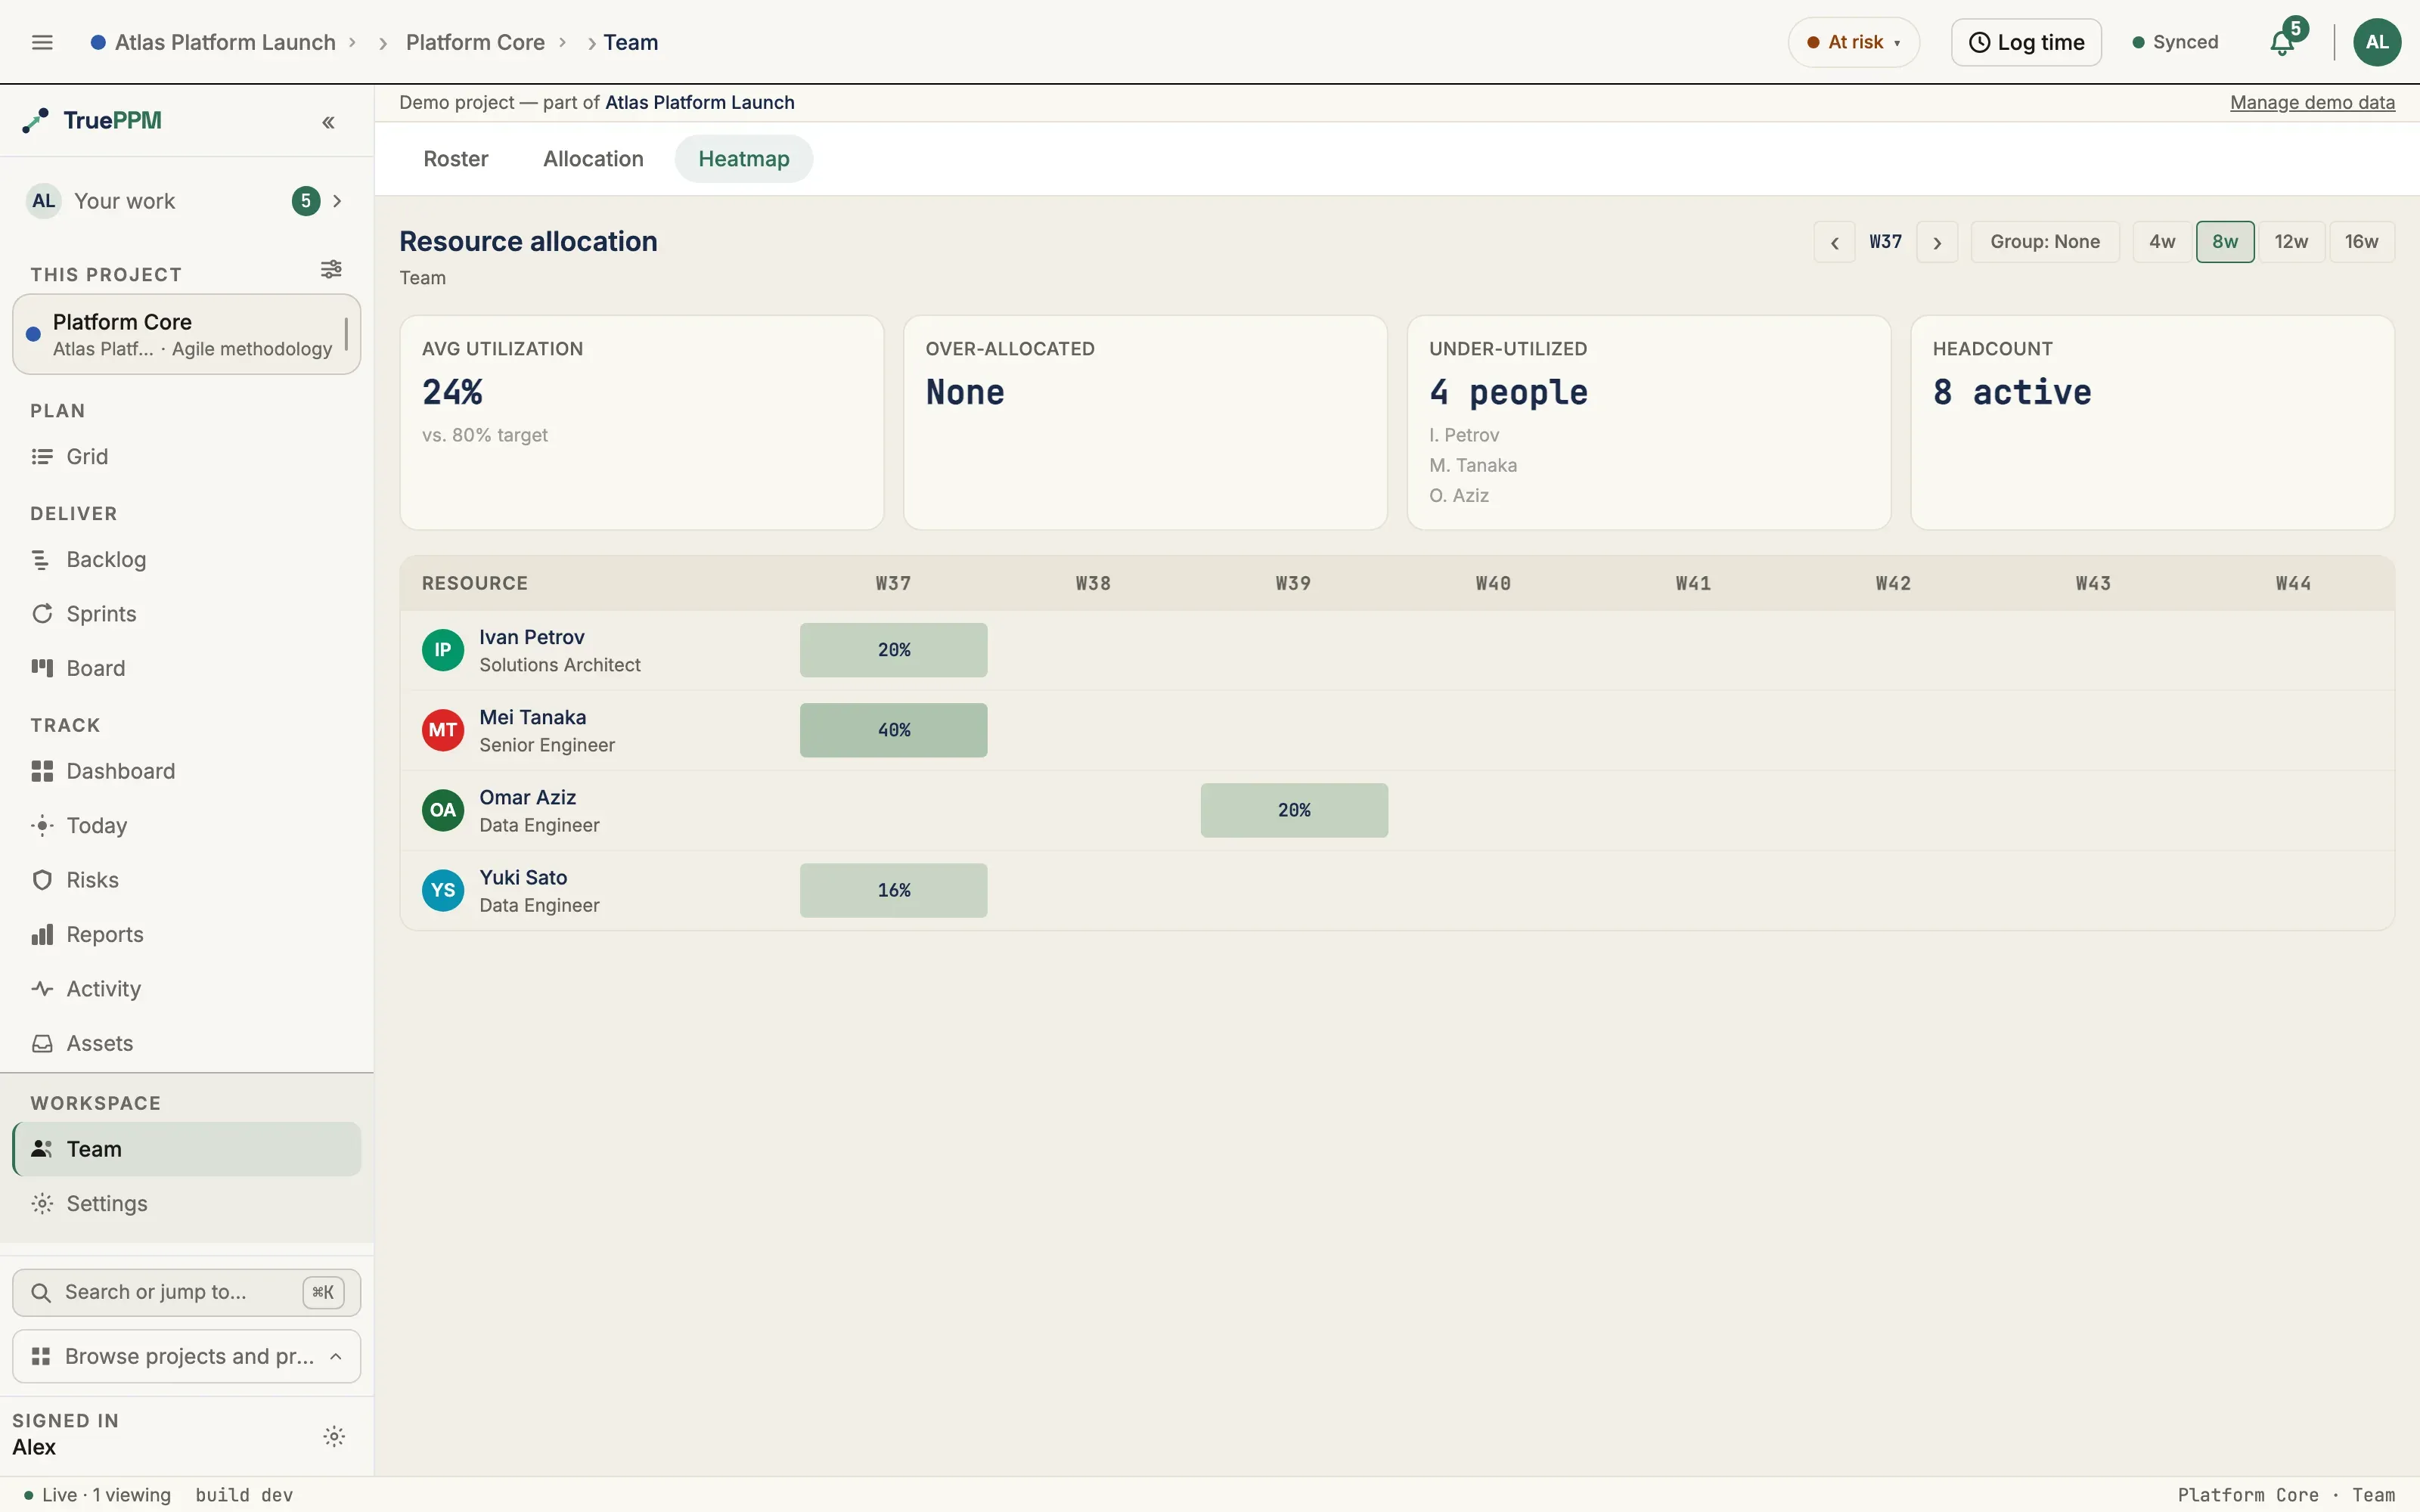The image size is (2420, 1512).
Task: Click the AL user avatar
Action: click(2377, 42)
